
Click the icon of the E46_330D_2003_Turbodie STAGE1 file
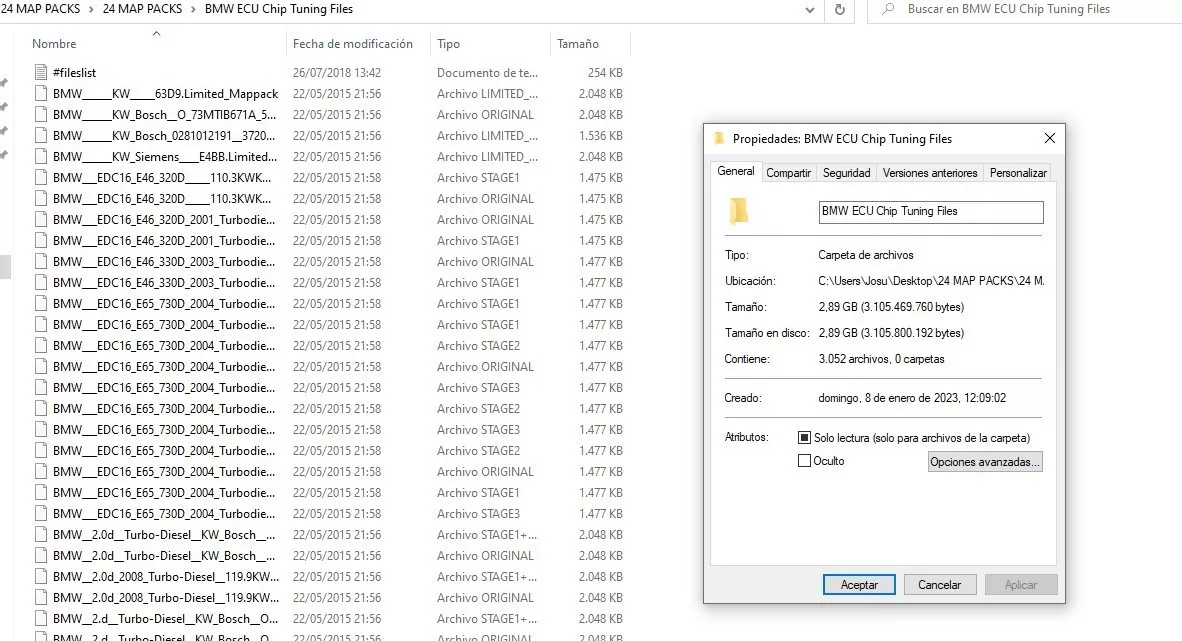[x=41, y=283]
